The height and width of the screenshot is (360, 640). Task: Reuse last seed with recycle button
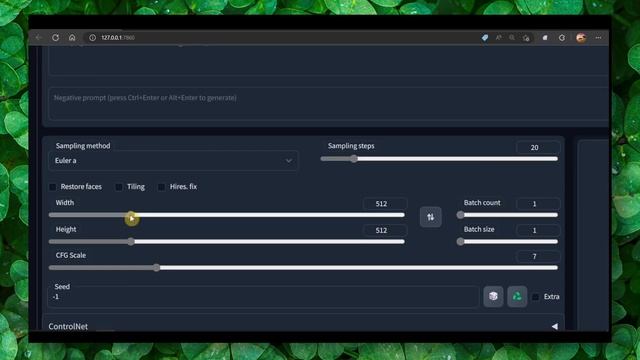click(517, 296)
